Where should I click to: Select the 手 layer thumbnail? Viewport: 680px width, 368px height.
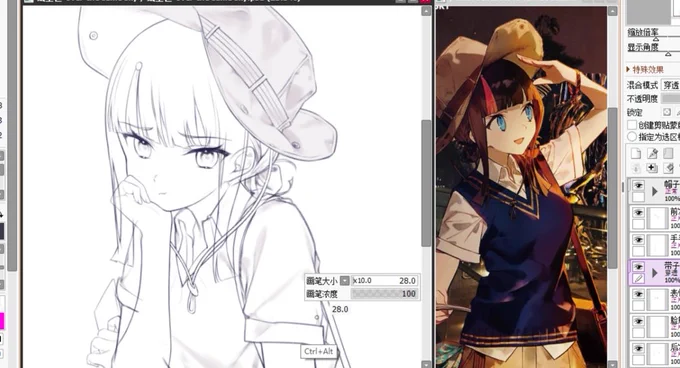click(x=657, y=245)
